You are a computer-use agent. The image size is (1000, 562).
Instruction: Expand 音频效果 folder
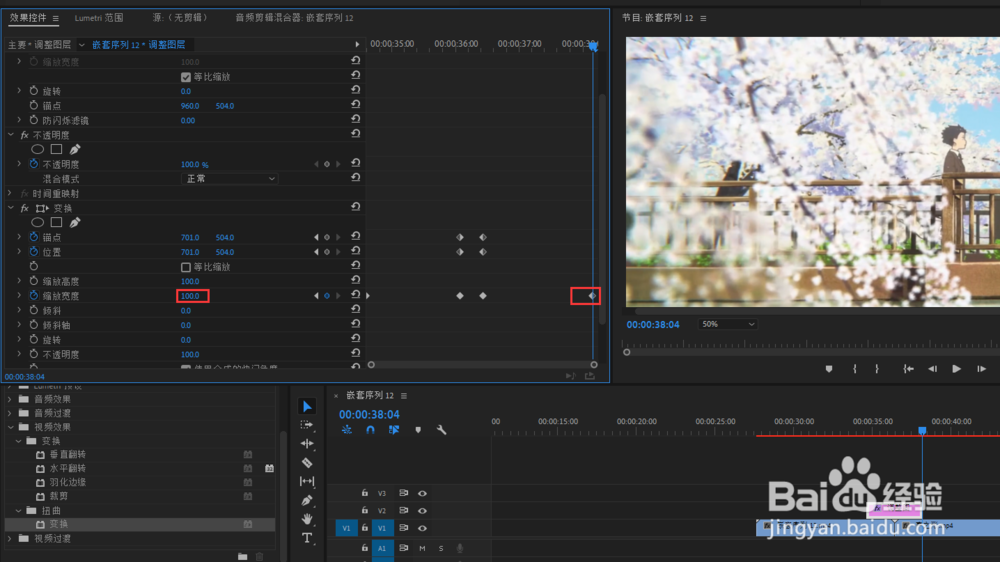tap(10, 399)
